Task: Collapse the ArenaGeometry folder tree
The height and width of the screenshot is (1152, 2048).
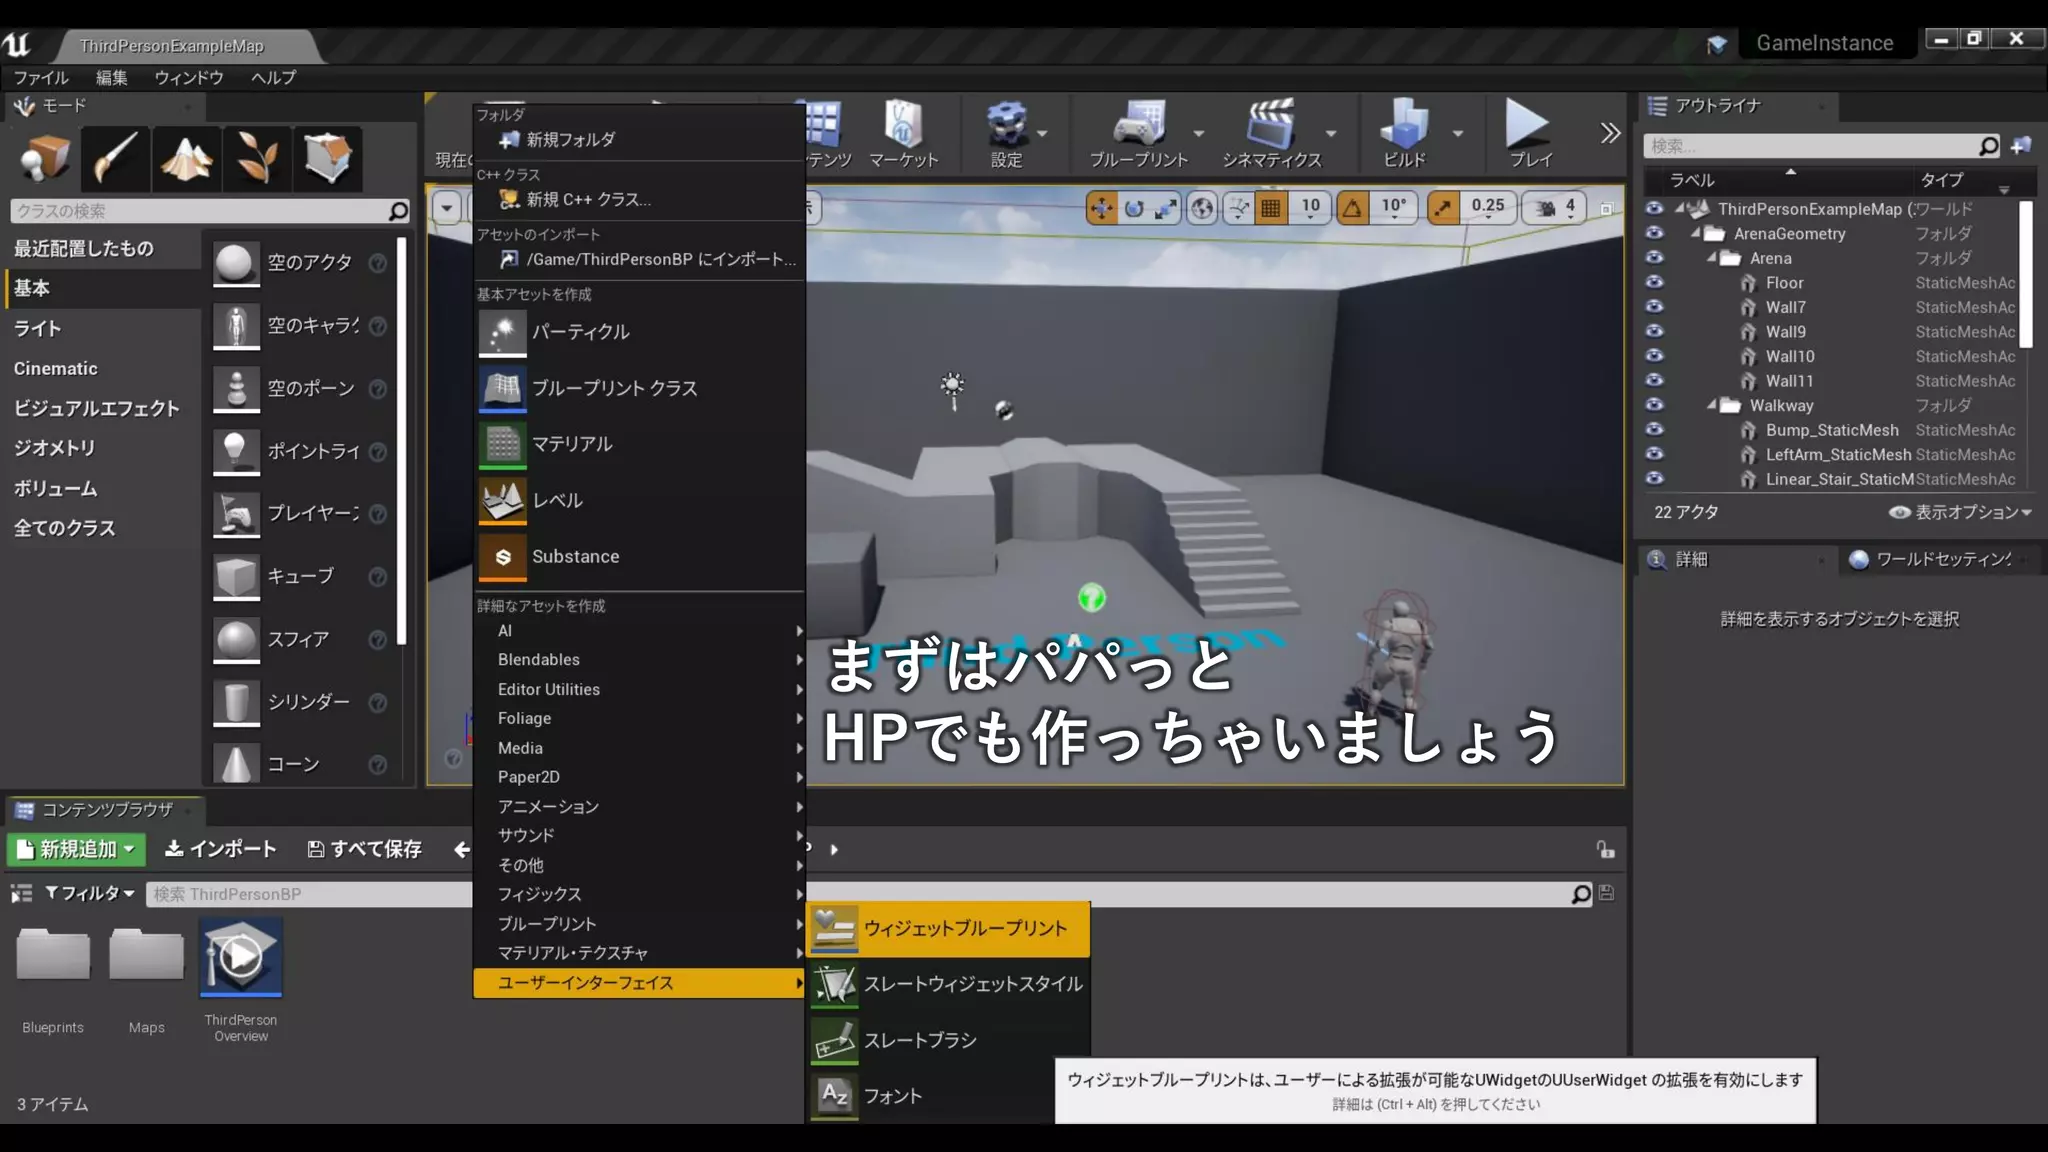Action: (x=1696, y=233)
